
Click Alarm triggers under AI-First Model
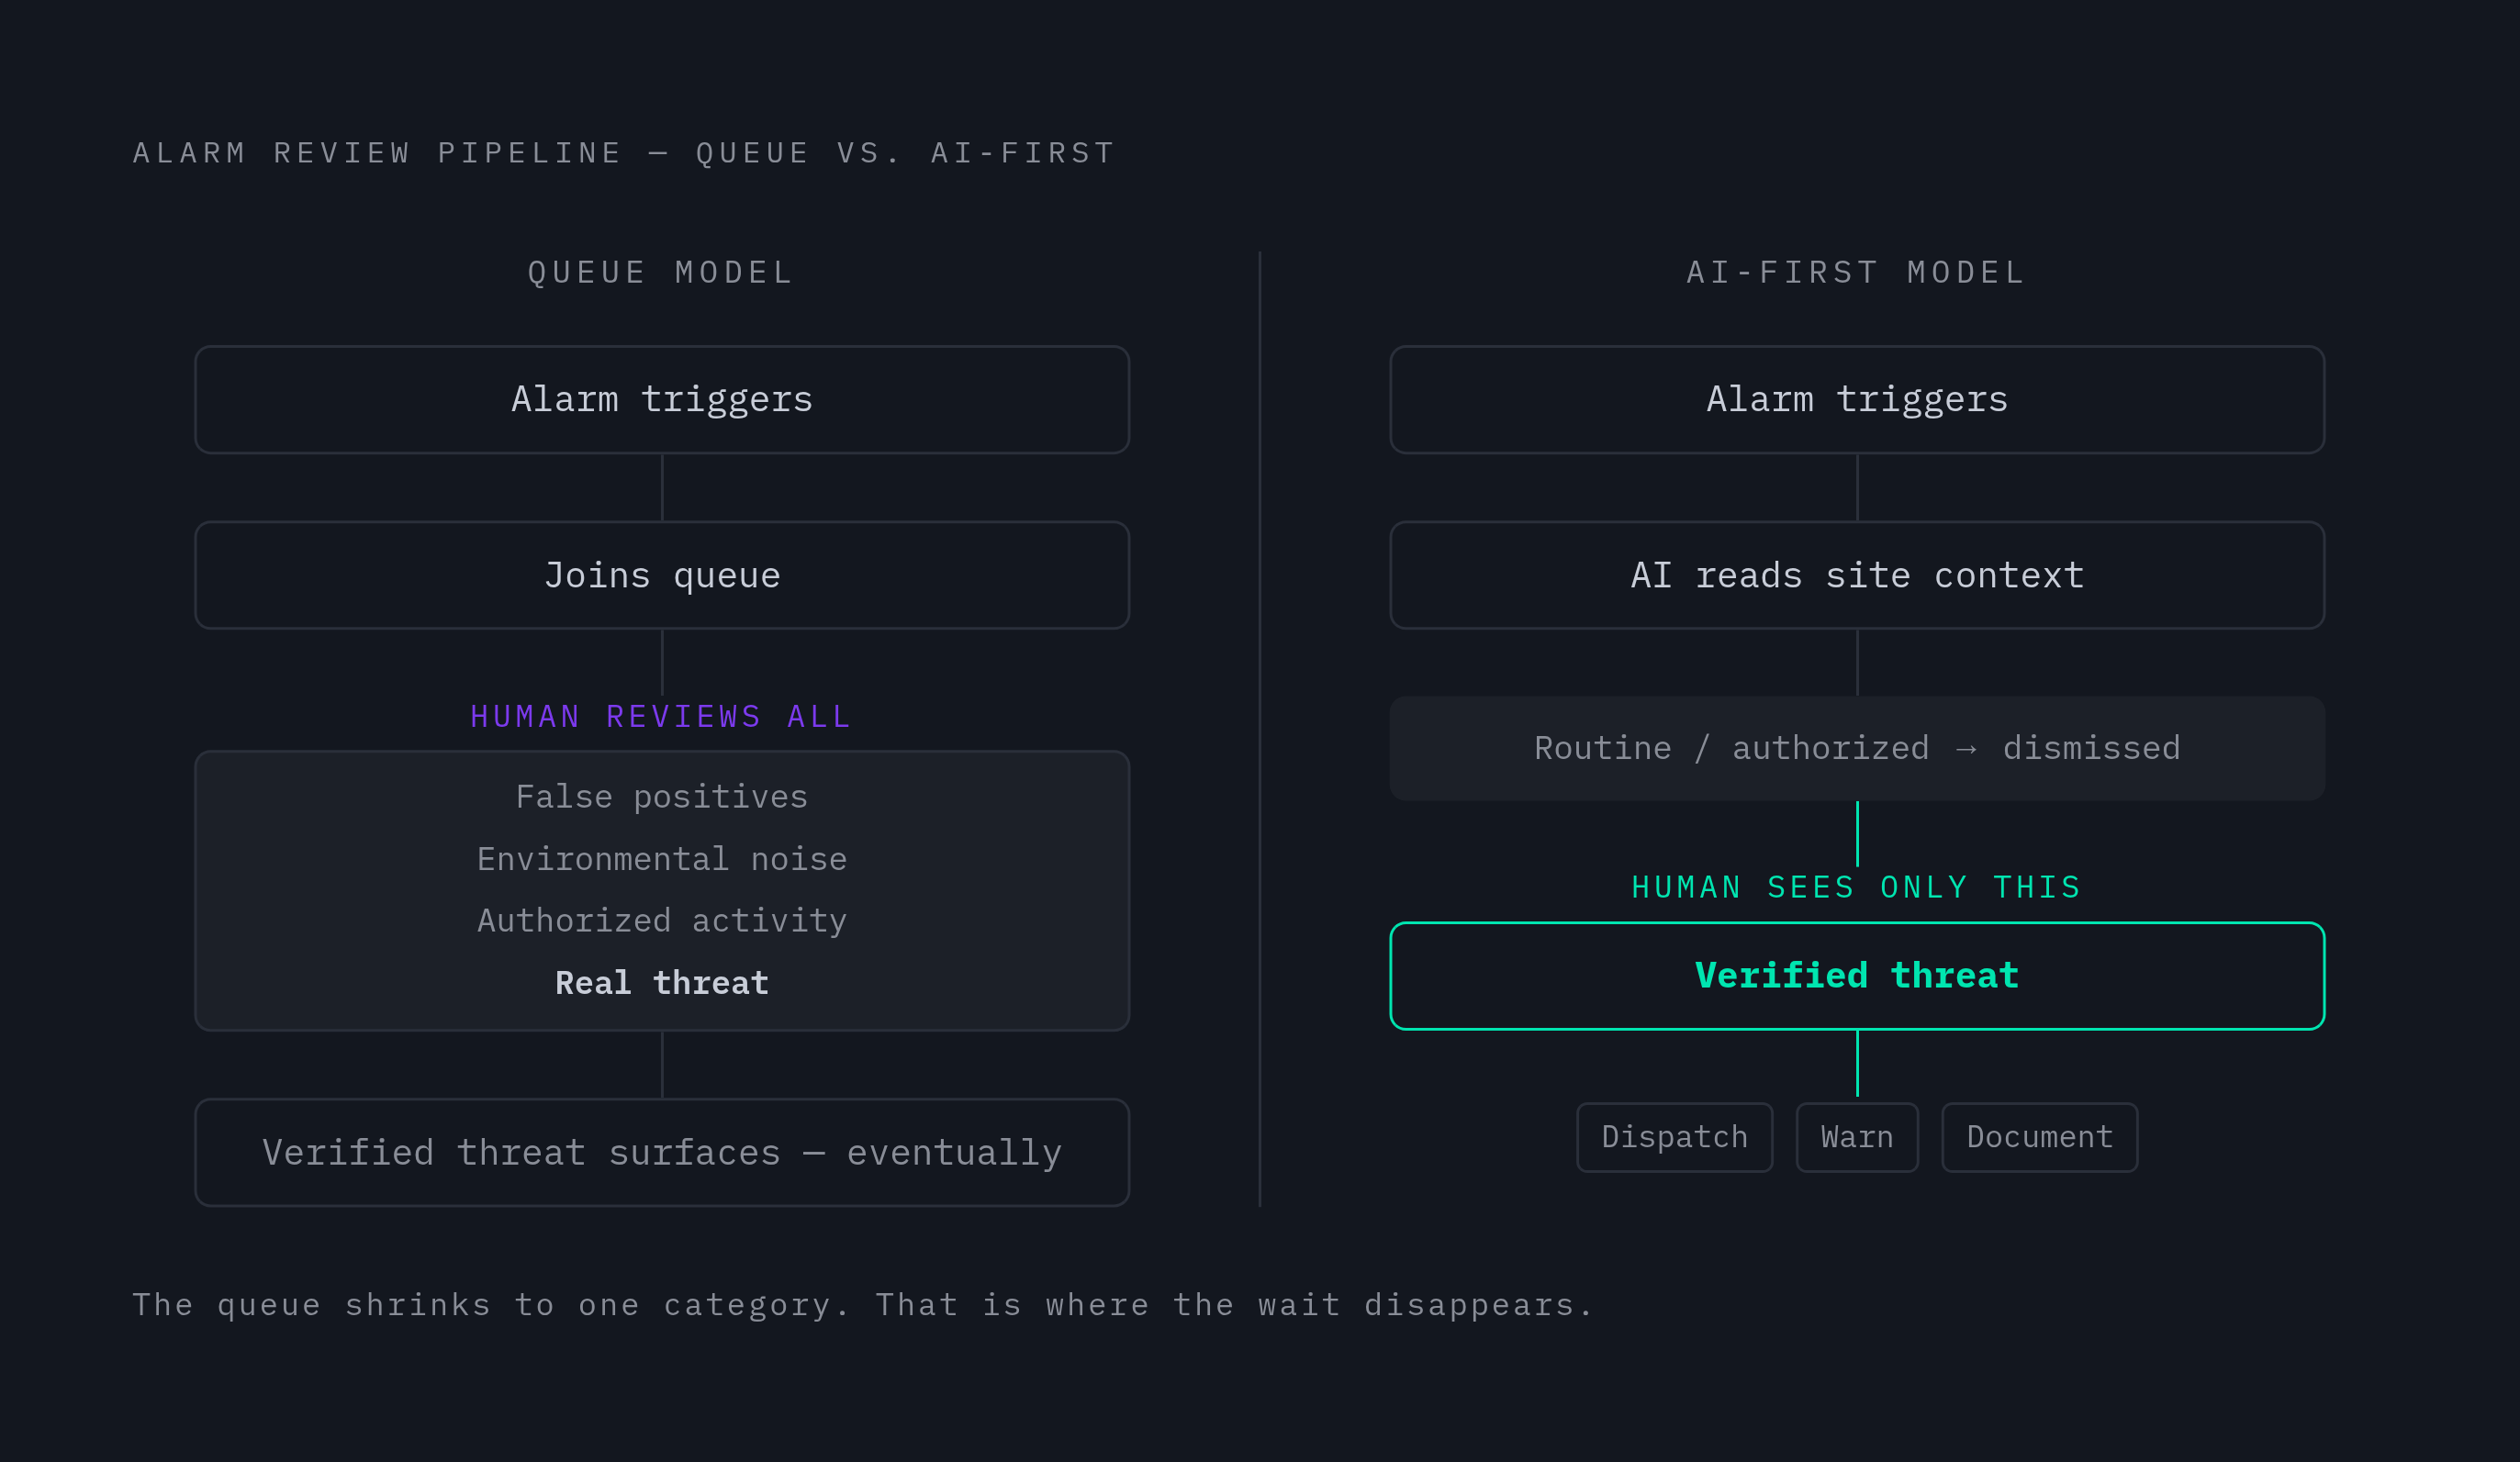[x=1857, y=400]
